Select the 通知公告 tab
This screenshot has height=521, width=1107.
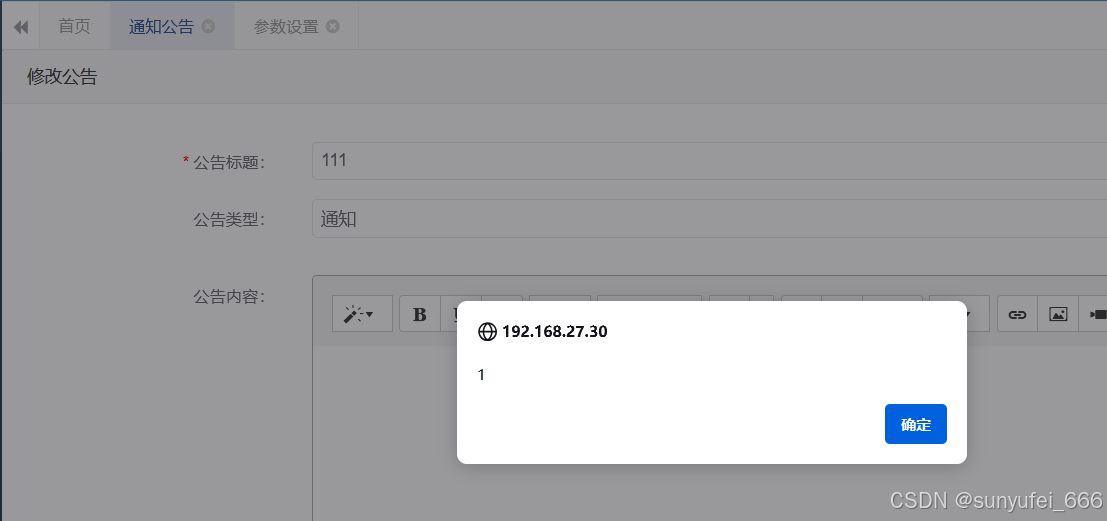point(161,27)
